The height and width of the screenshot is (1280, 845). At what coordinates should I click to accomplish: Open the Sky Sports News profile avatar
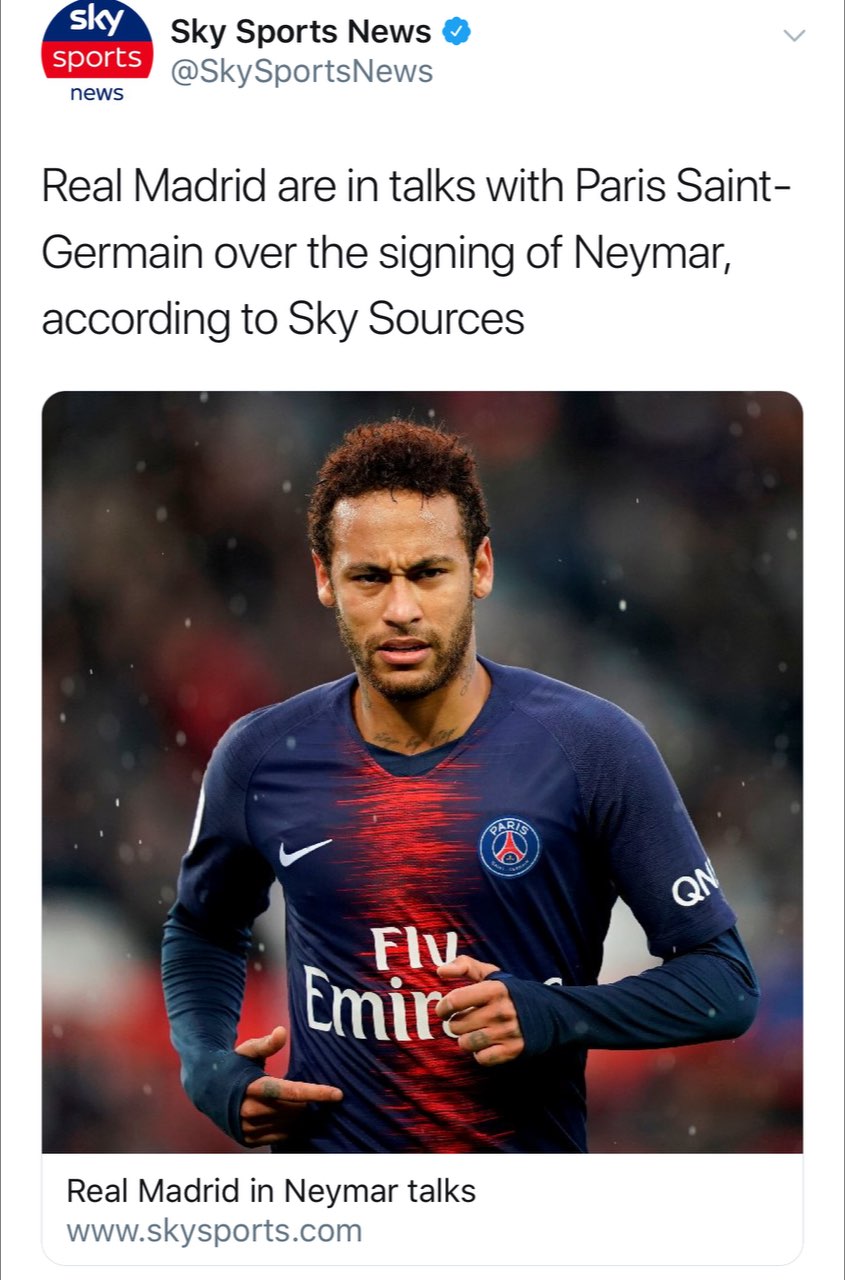click(x=97, y=52)
